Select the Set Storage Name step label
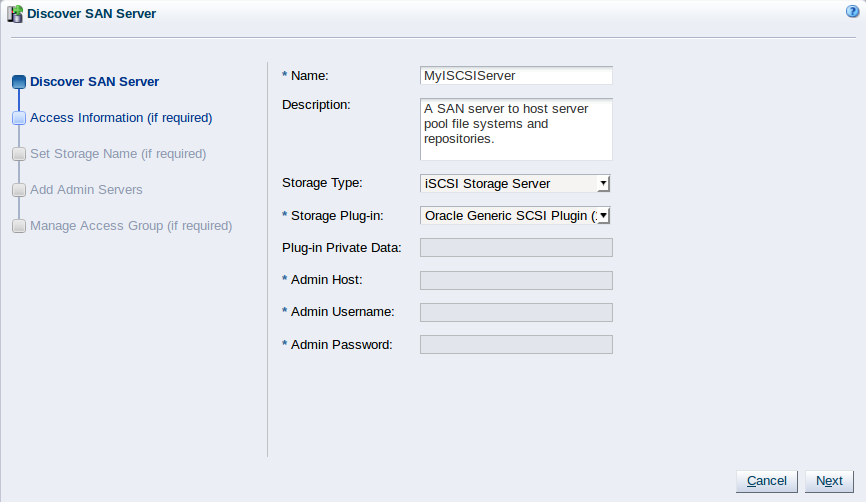This screenshot has width=866, height=502. pyautogui.click(x=118, y=154)
